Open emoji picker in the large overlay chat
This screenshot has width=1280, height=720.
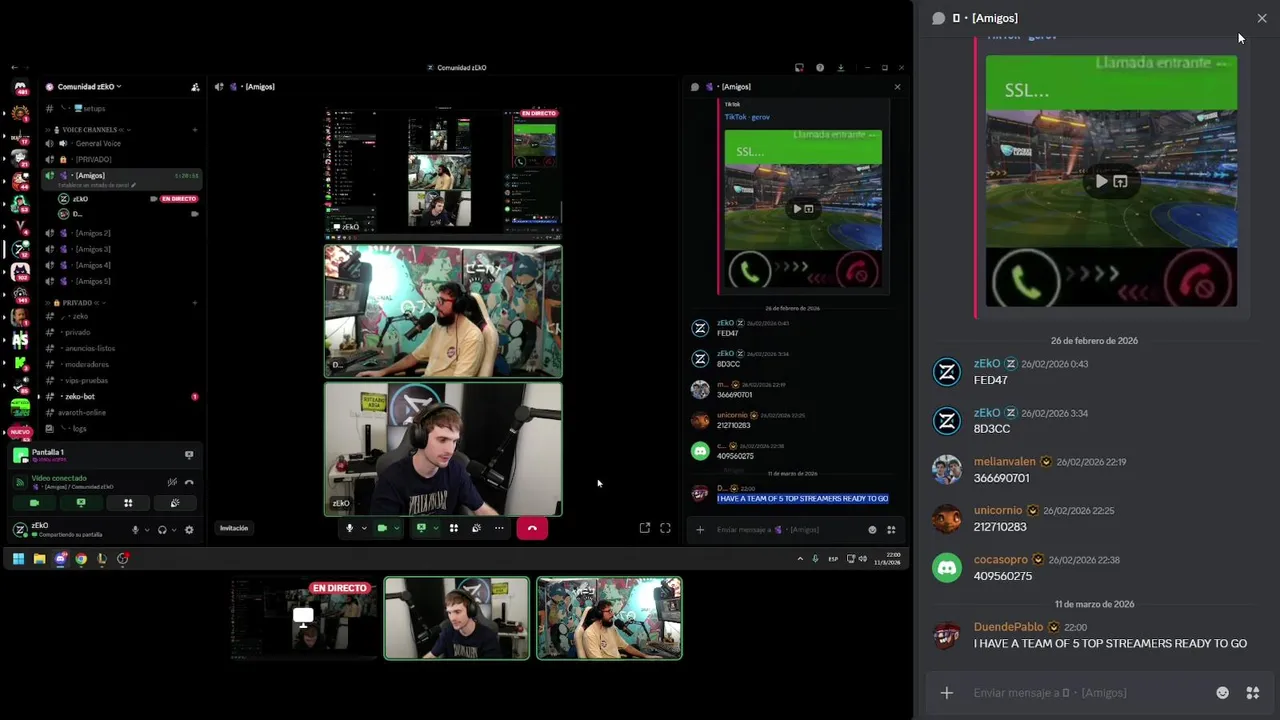pyautogui.click(x=1222, y=692)
